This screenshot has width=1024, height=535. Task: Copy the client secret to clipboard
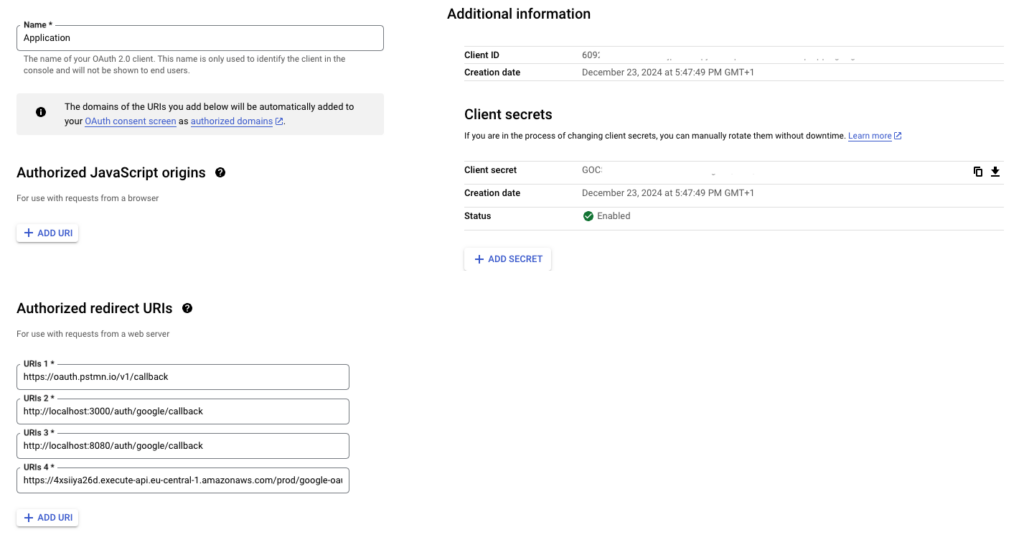coord(978,171)
